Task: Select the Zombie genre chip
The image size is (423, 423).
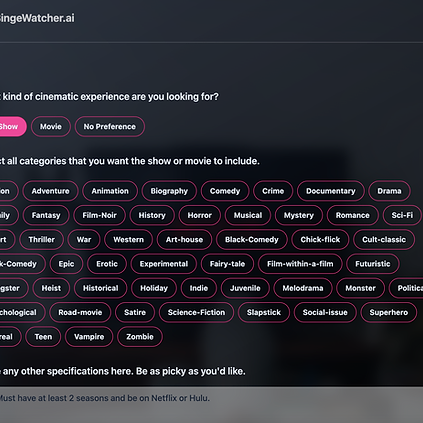Action: [x=140, y=337]
